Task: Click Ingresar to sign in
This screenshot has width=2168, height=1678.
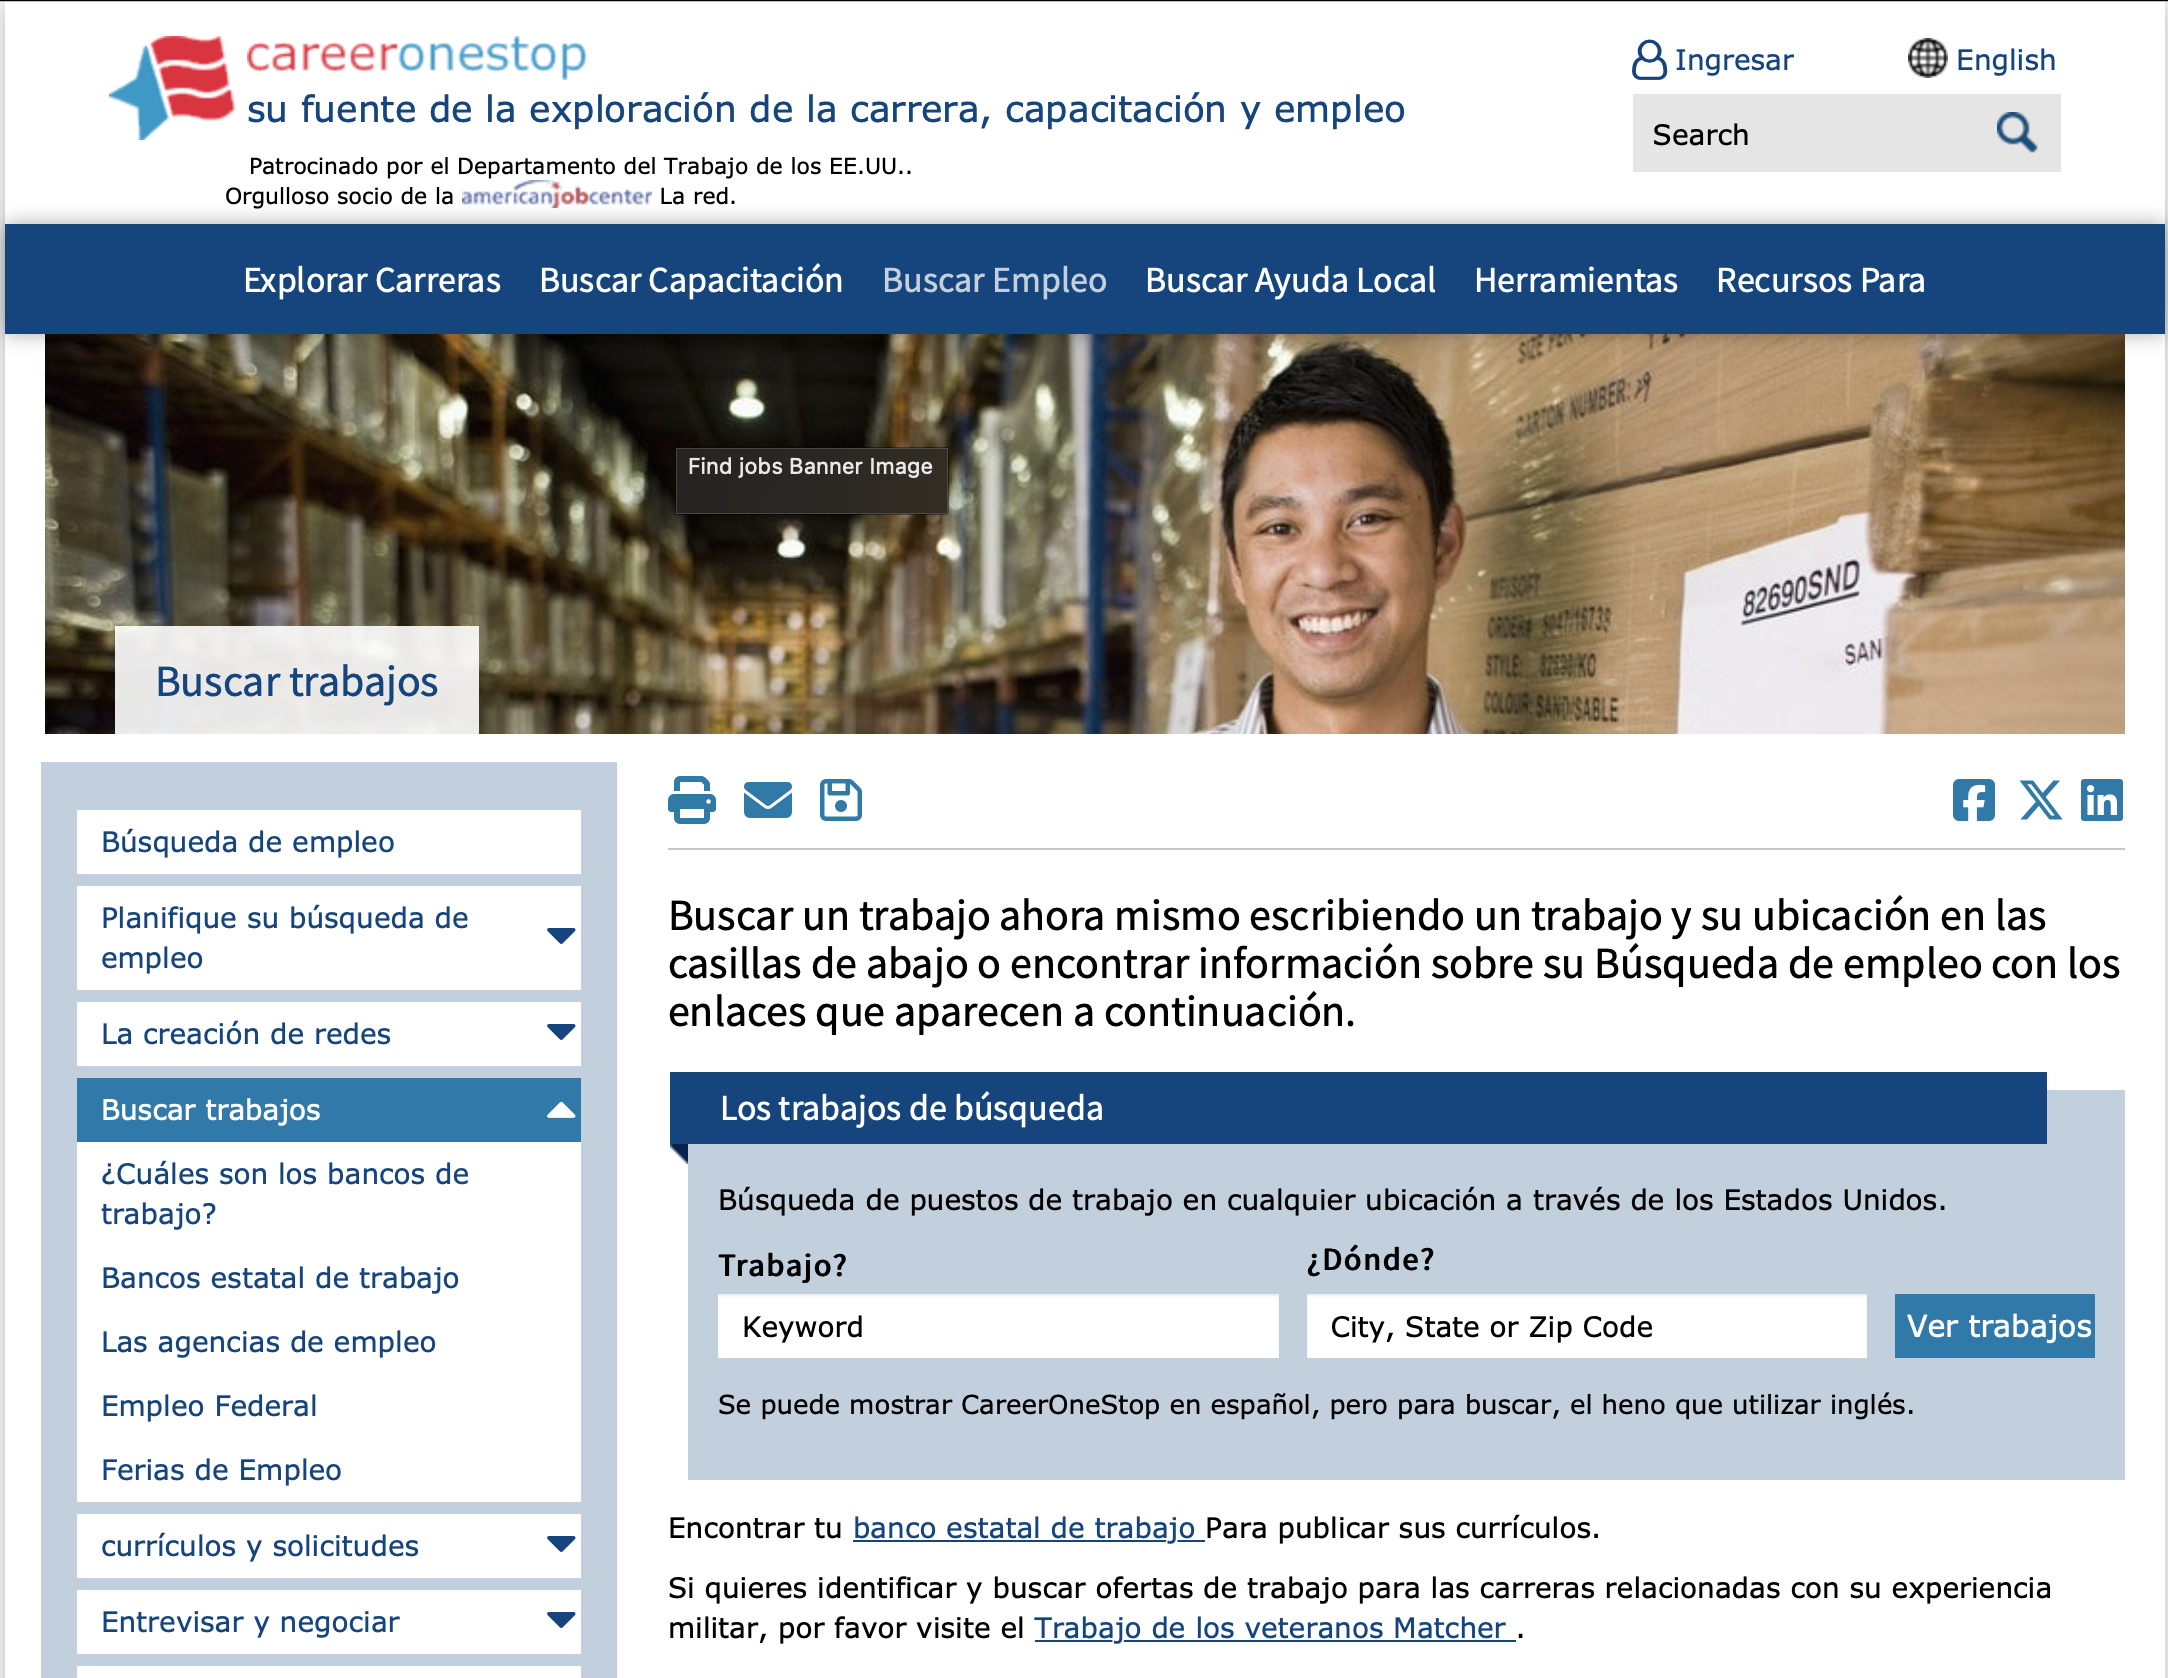Action: [x=1733, y=59]
